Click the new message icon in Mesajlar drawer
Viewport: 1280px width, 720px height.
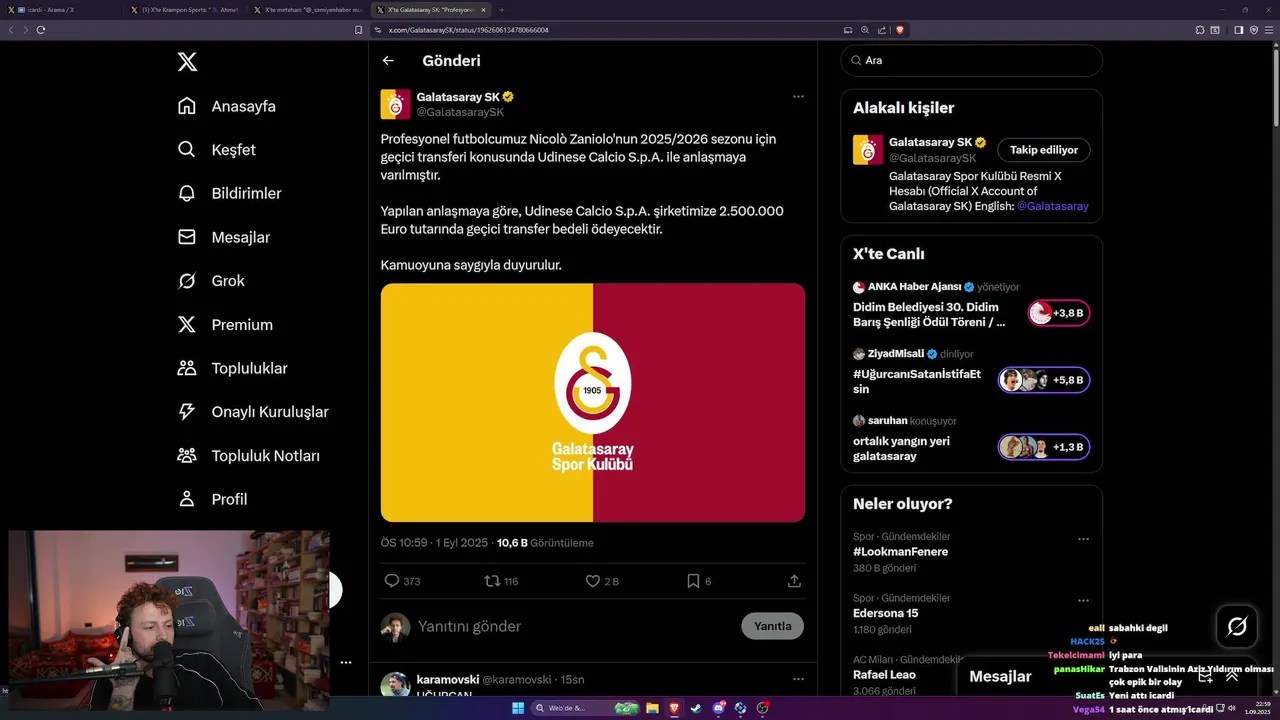point(1205,676)
